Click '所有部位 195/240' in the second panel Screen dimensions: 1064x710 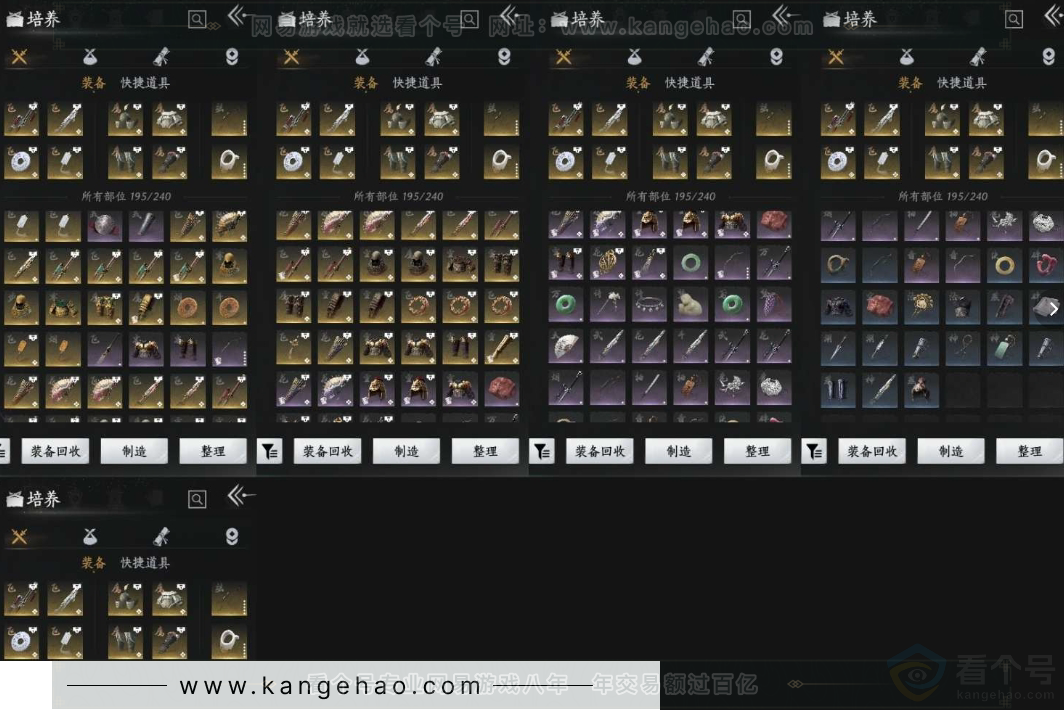click(x=398, y=196)
